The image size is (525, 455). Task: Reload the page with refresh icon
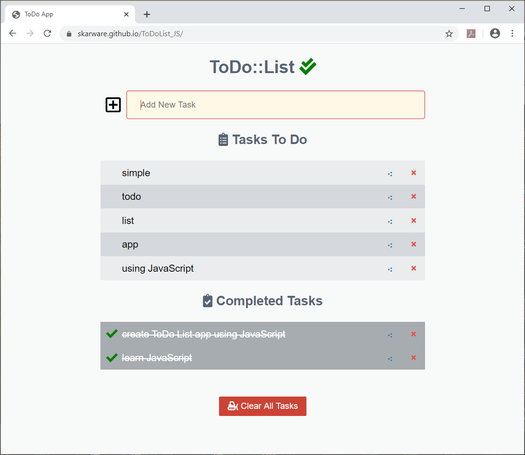[48, 33]
